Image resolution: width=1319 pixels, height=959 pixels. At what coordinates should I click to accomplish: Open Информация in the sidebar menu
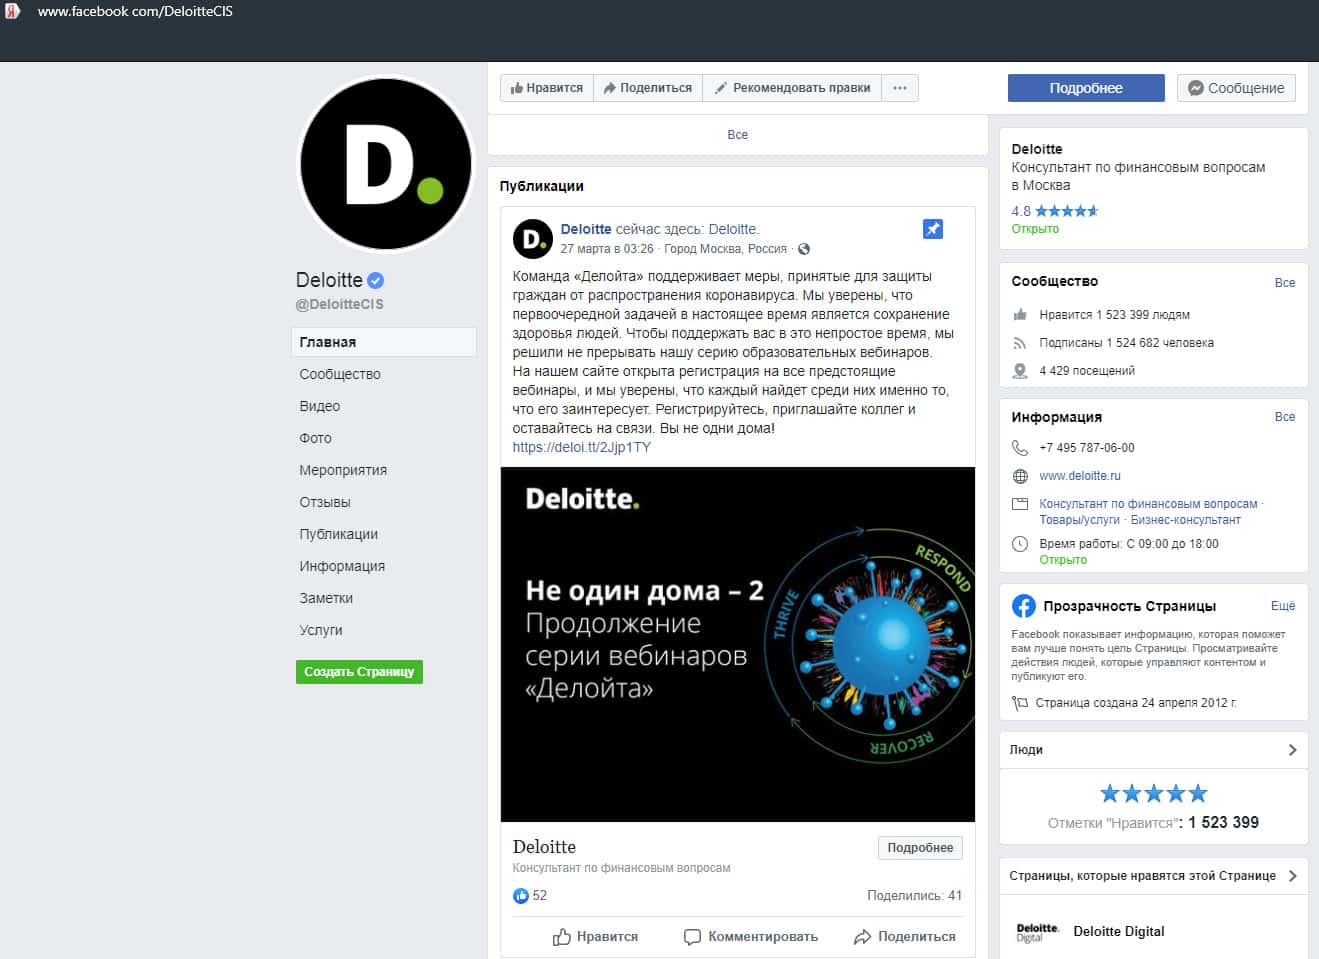click(342, 566)
